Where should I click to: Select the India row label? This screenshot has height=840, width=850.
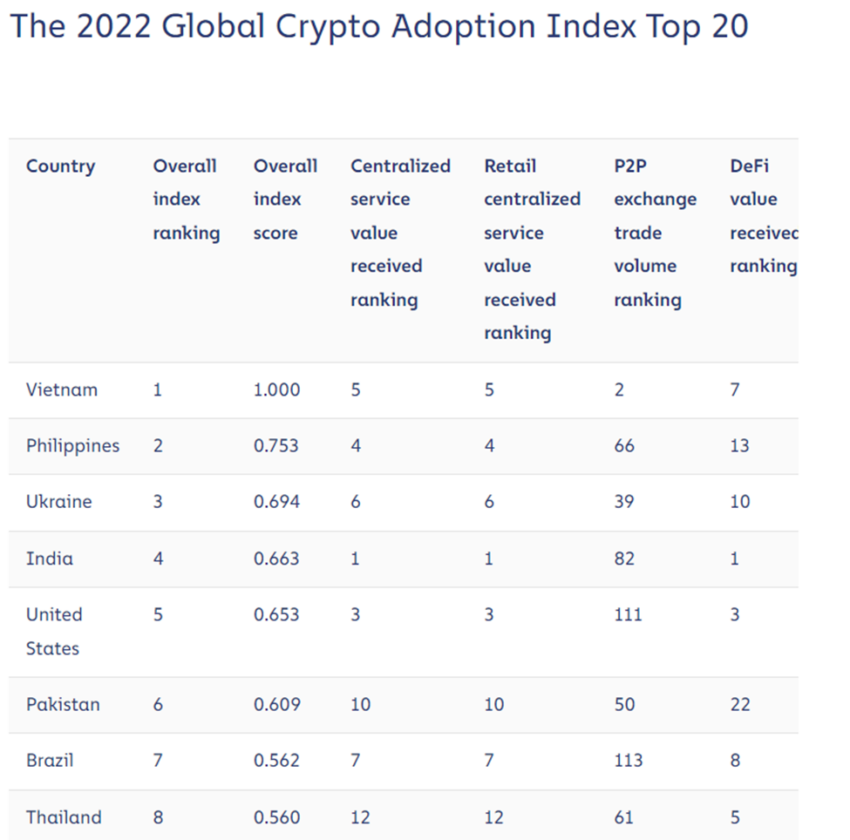click(x=49, y=559)
